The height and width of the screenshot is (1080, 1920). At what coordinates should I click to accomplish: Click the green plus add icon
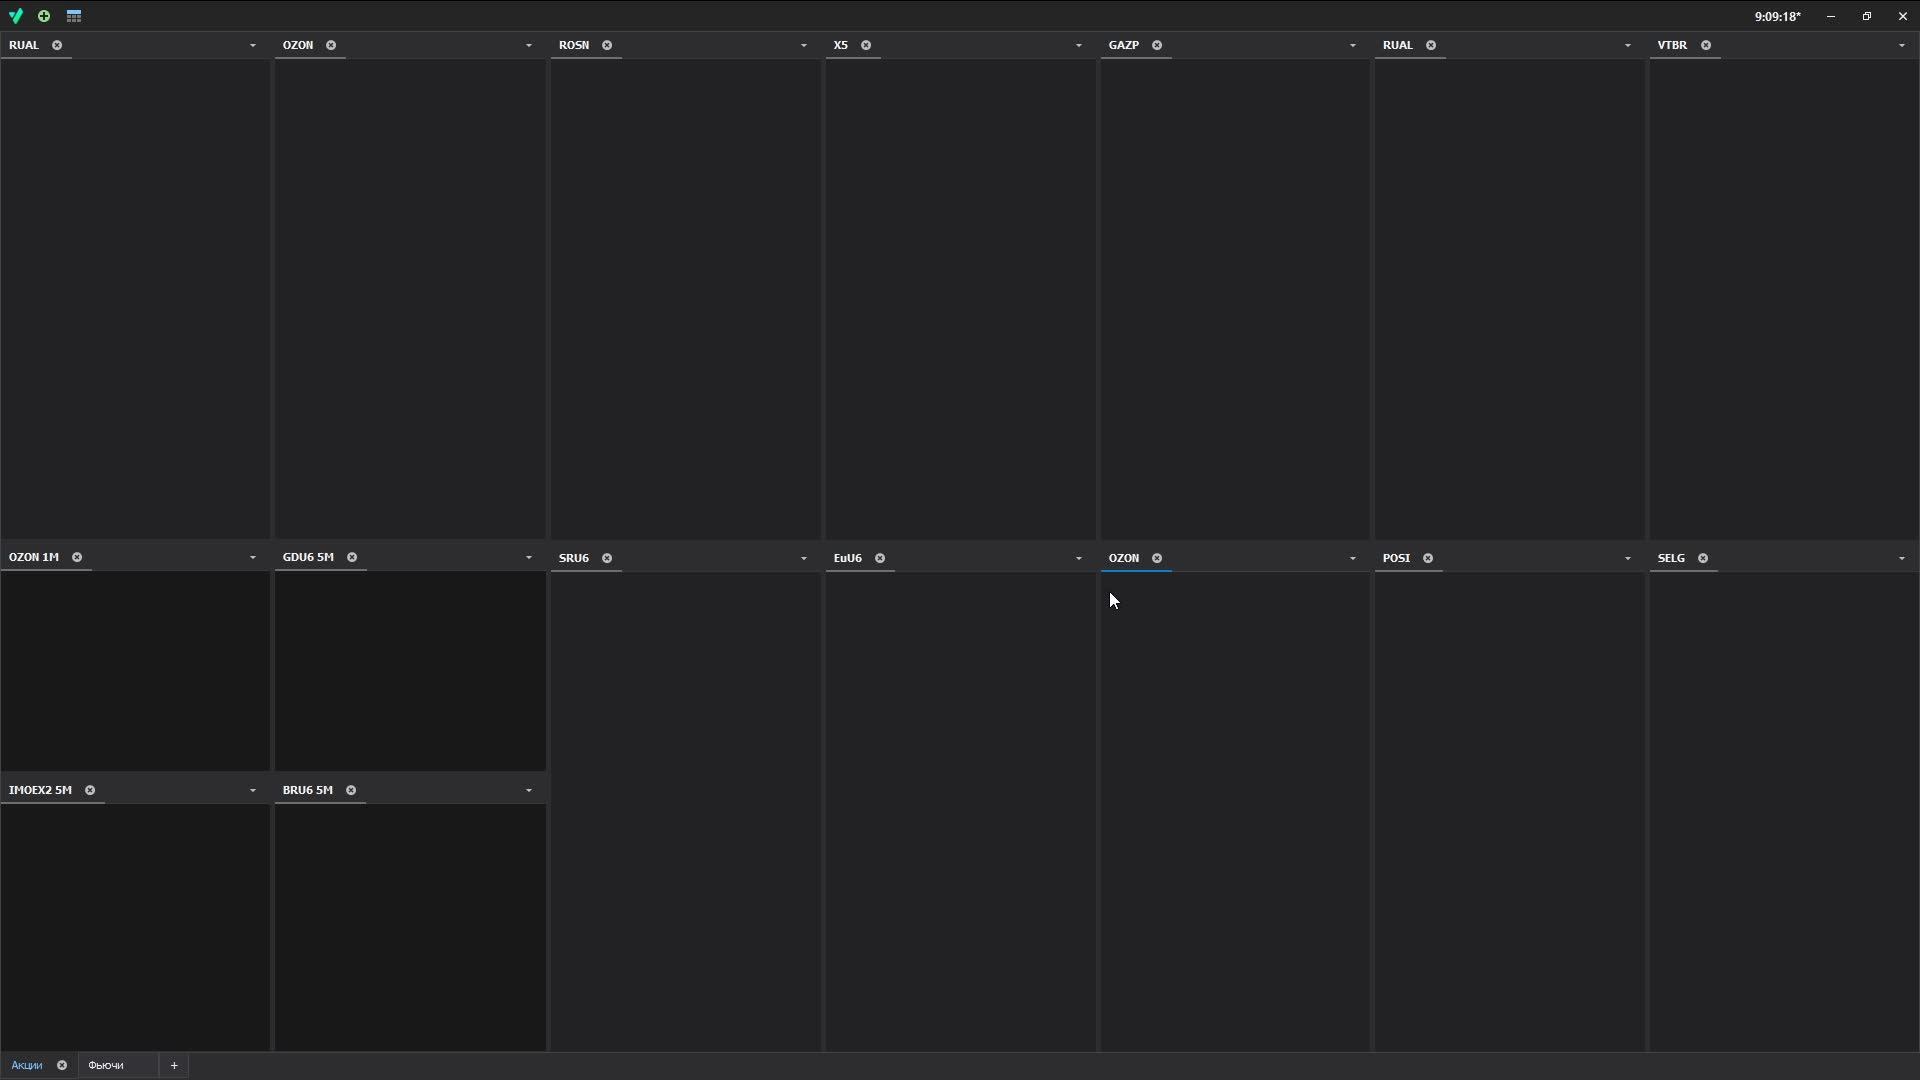[x=44, y=16]
